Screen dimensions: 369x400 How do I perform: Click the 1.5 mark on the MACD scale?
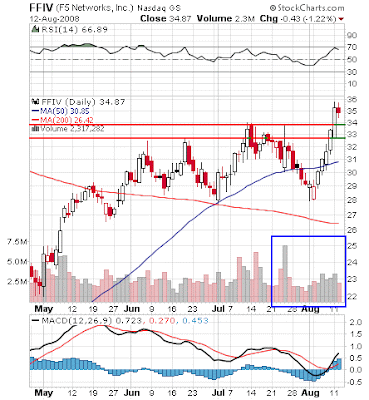[357, 334]
